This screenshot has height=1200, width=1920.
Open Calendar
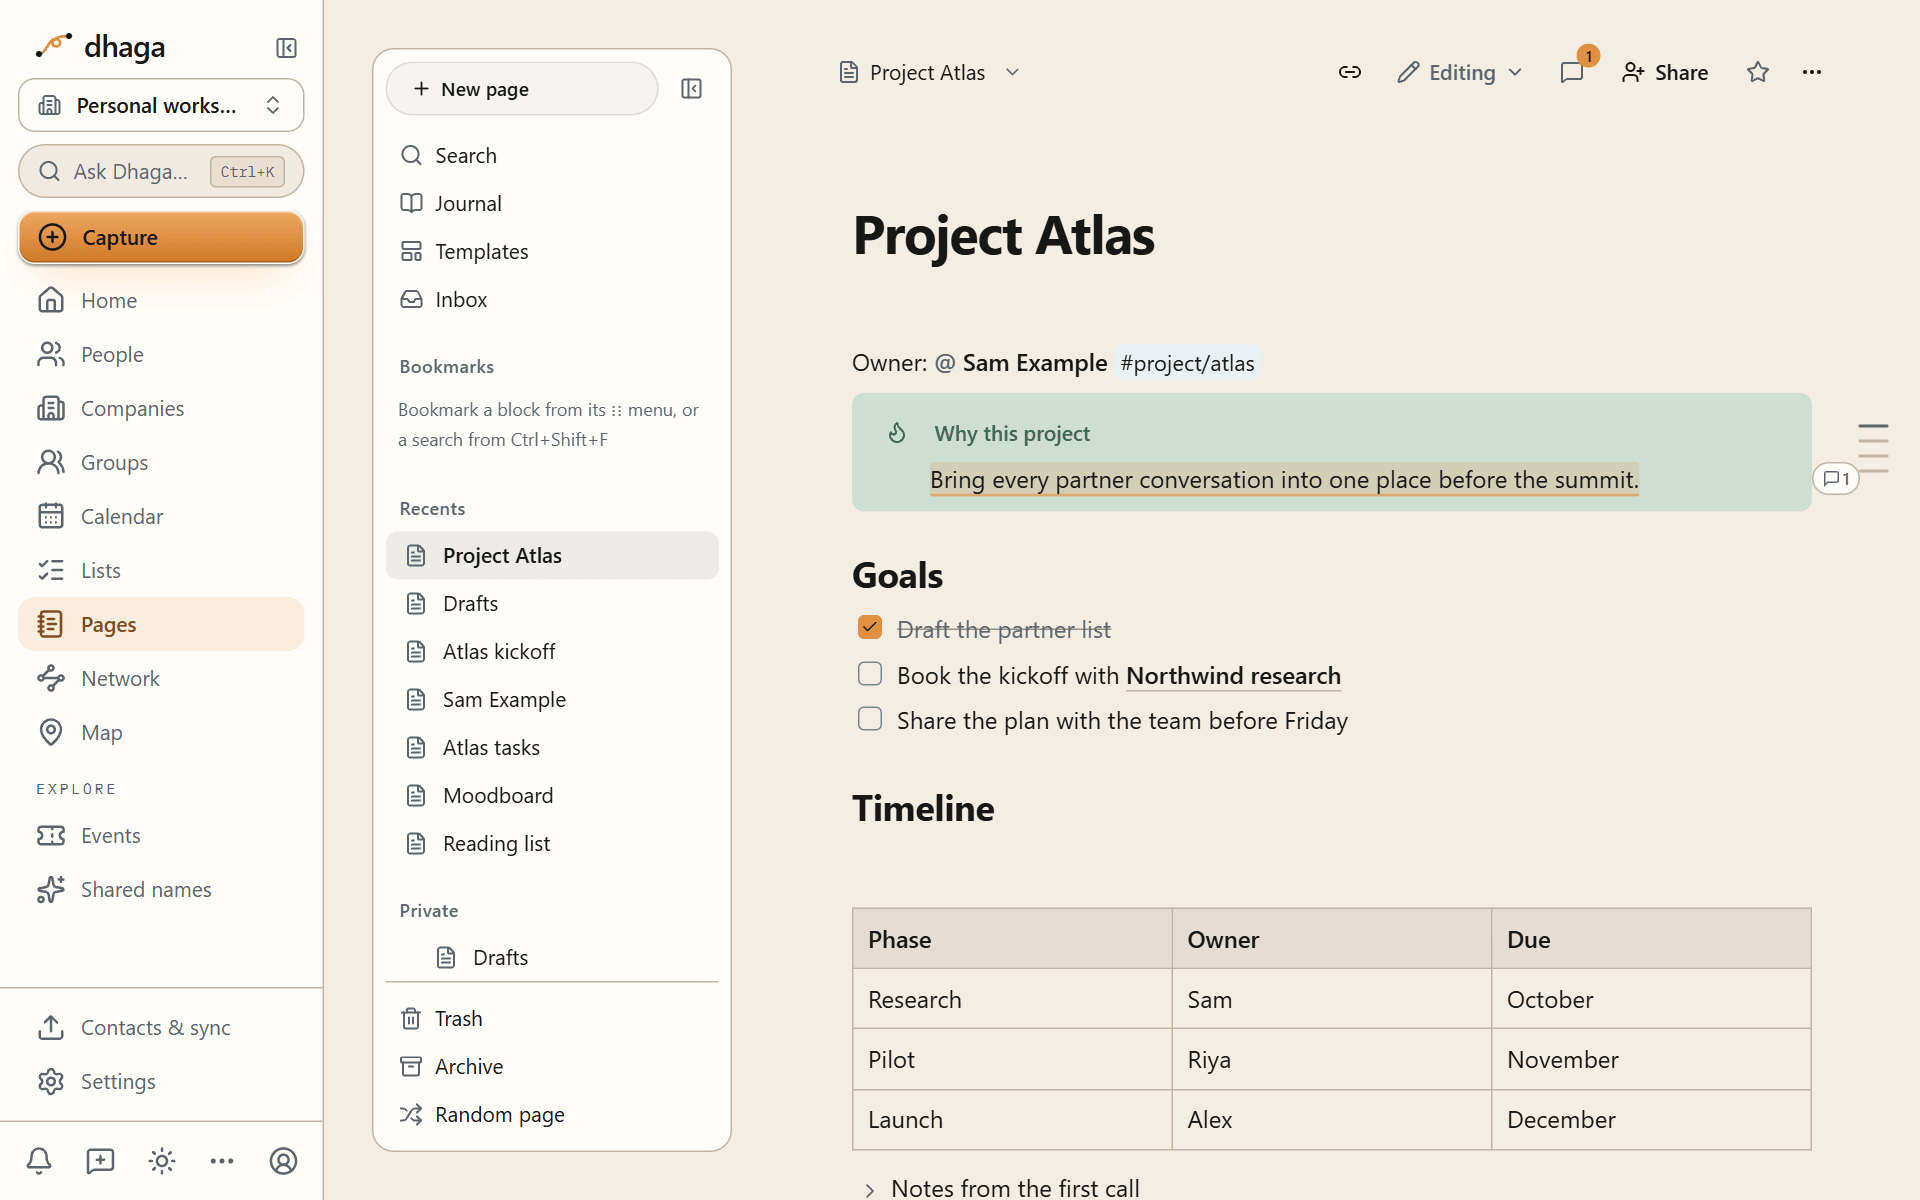click(161, 516)
